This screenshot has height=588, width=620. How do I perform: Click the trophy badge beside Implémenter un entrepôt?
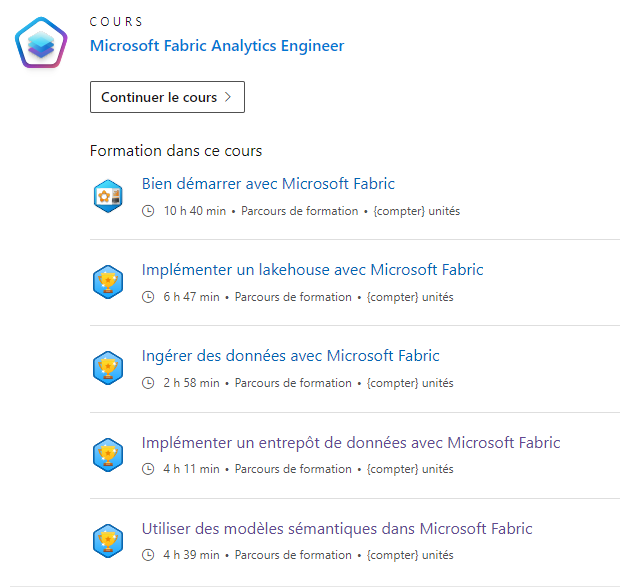[x=108, y=455]
